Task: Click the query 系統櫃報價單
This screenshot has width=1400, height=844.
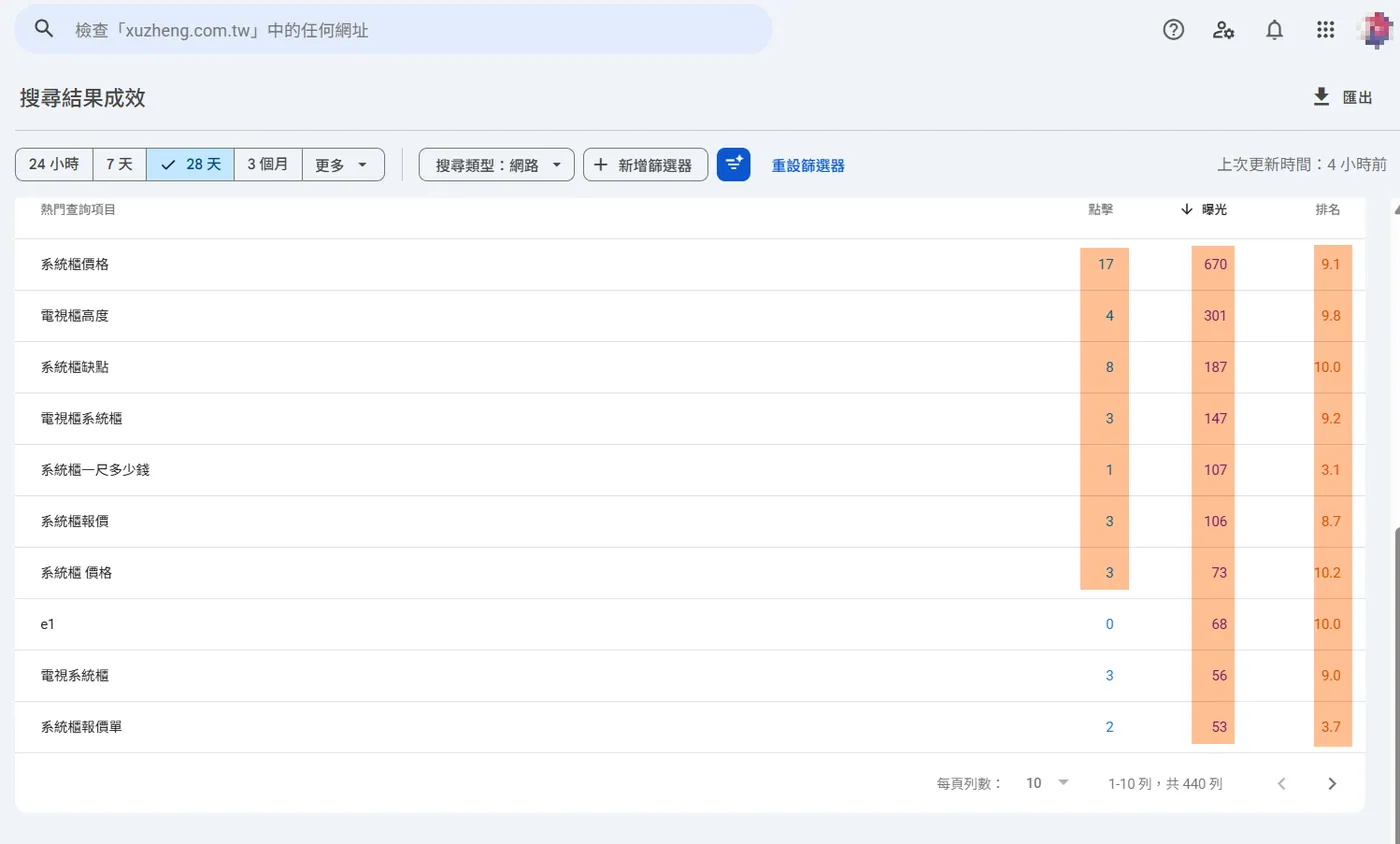Action: 82,728
